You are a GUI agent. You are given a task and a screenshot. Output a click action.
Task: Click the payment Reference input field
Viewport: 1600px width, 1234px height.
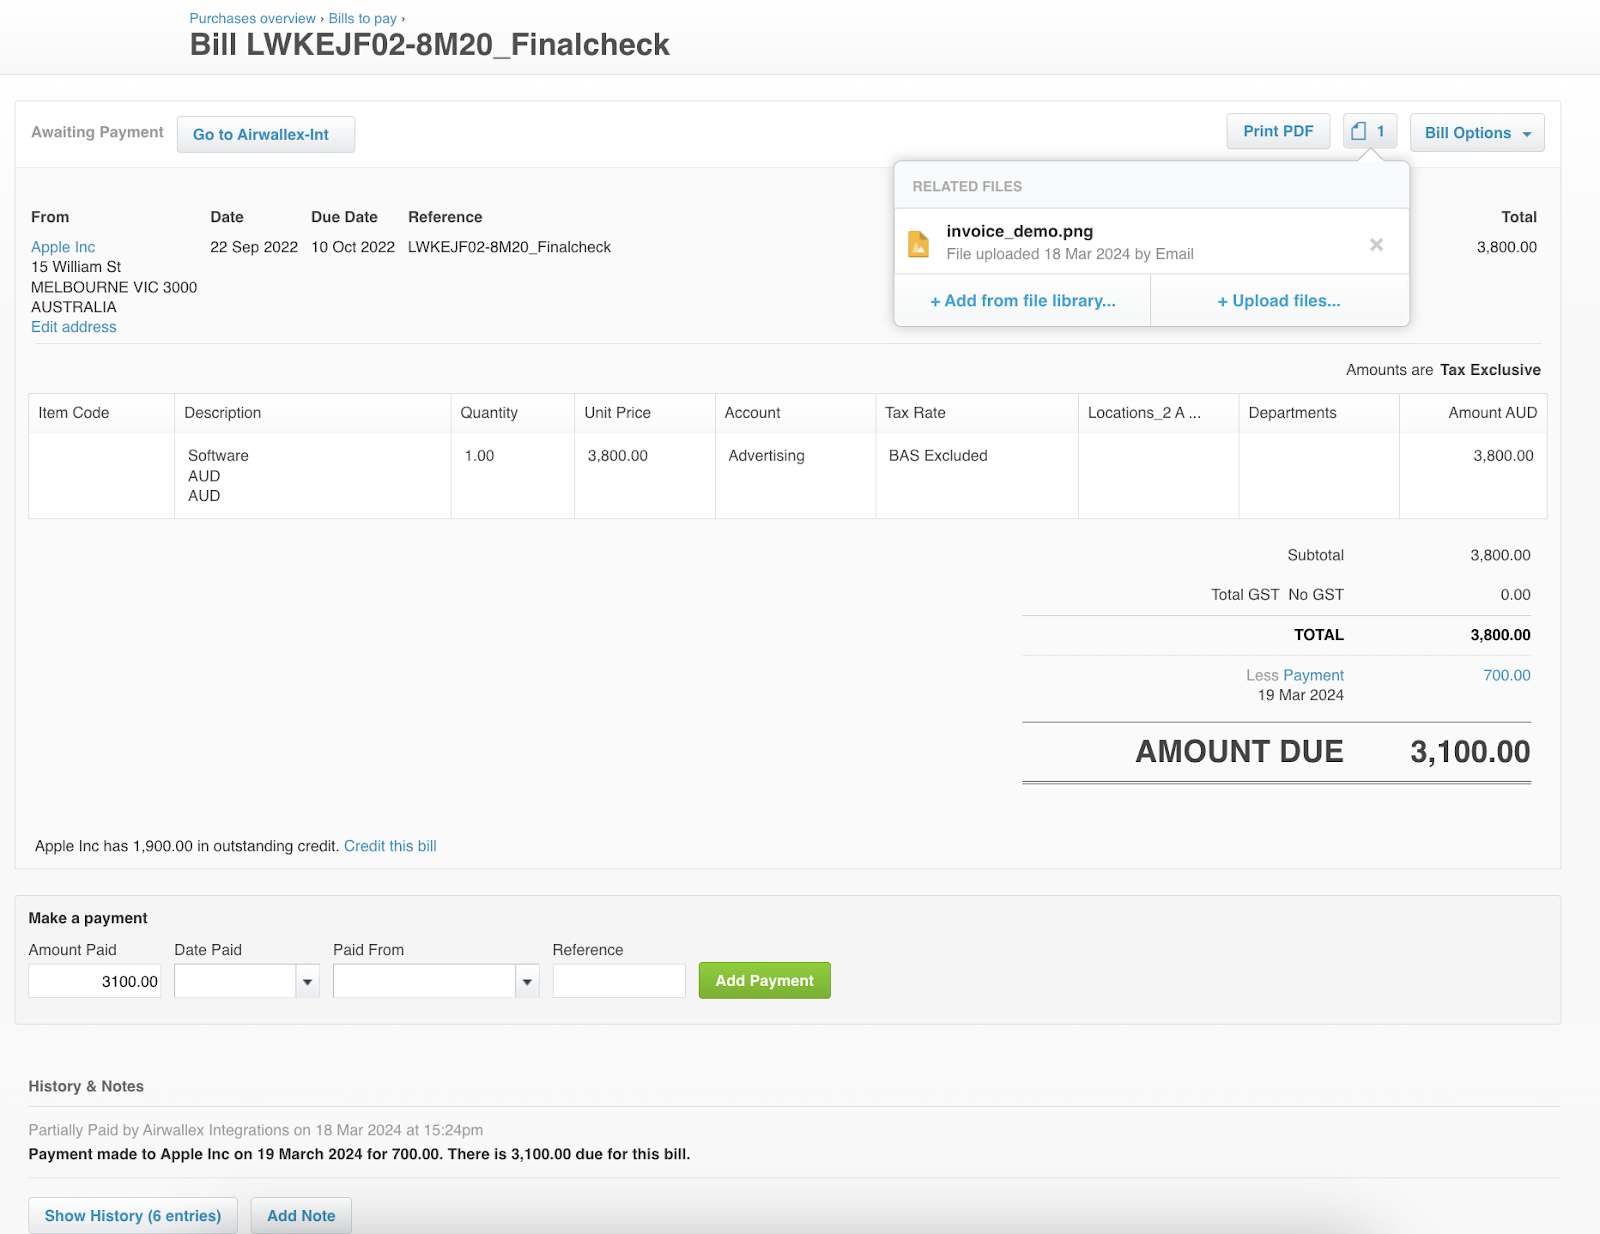tap(618, 982)
